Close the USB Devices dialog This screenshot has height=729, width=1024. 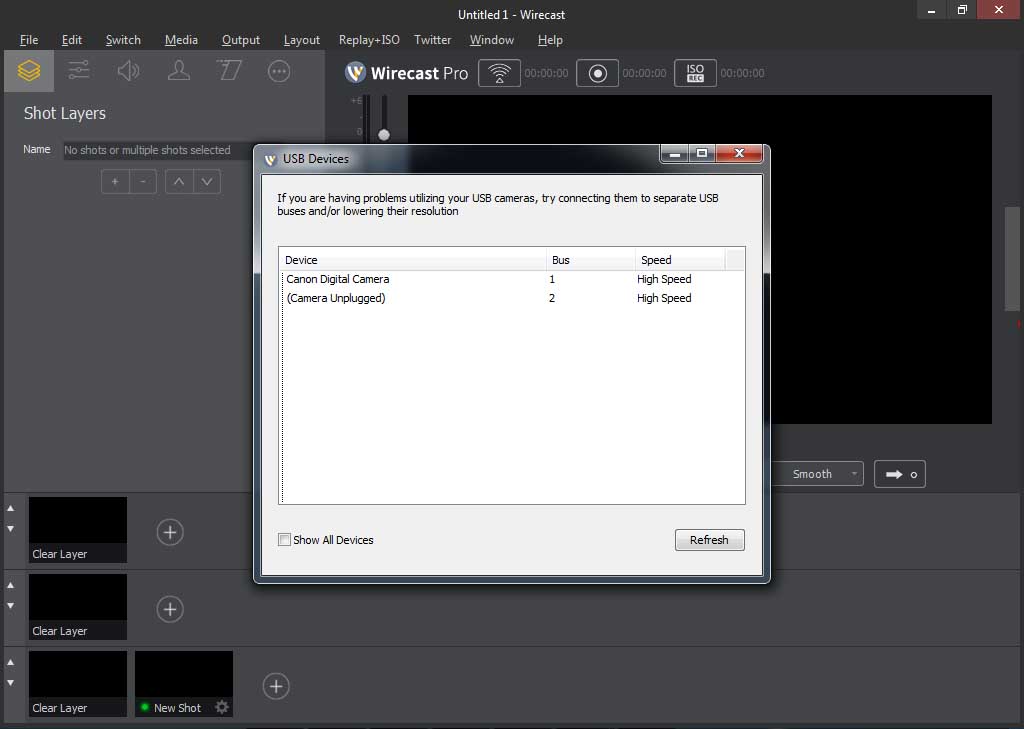pyautogui.click(x=739, y=154)
